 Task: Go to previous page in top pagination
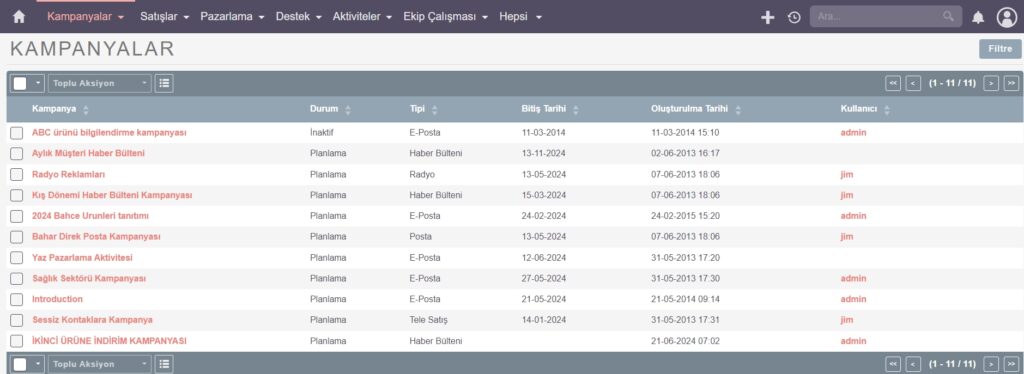click(x=914, y=83)
